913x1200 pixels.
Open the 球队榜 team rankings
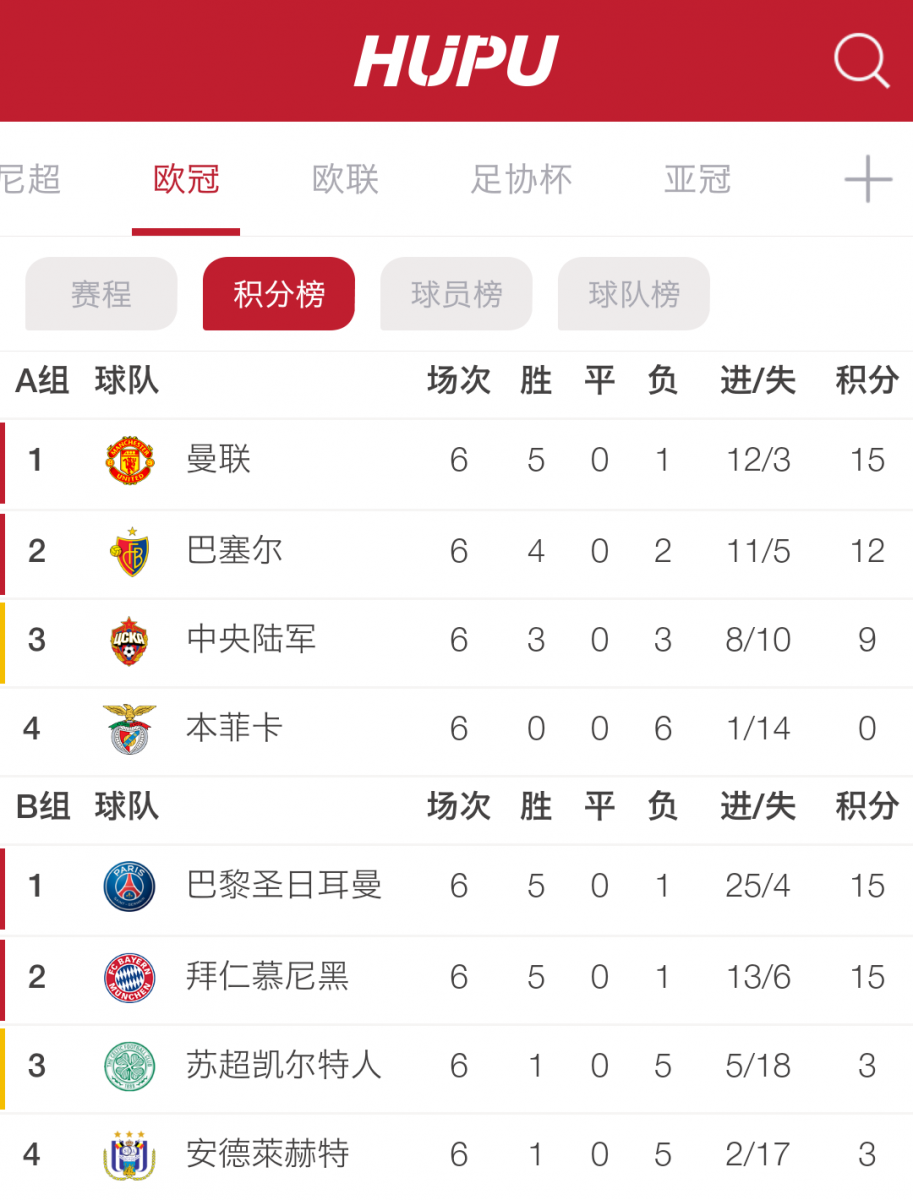point(634,294)
